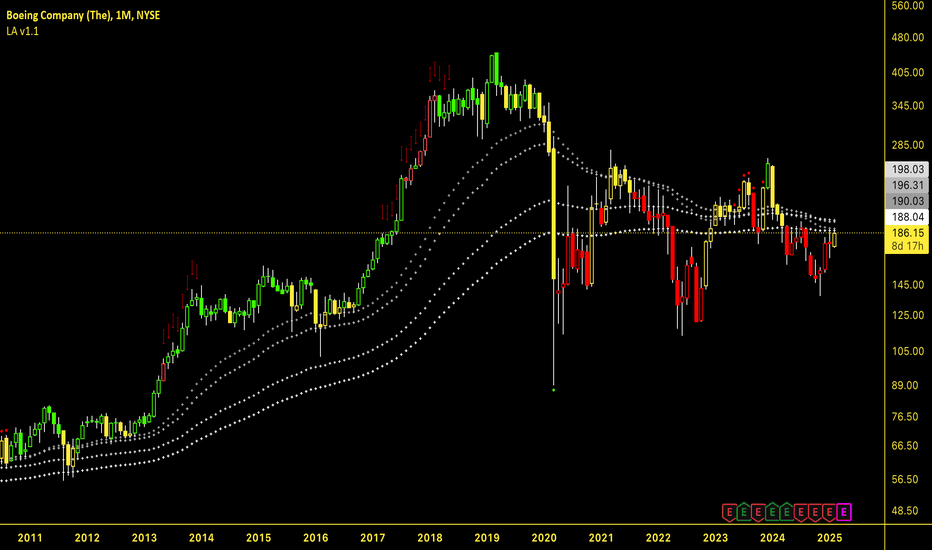Image resolution: width=932 pixels, height=550 pixels.
Task: Click the 105.00 price axis value
Action: tap(908, 352)
